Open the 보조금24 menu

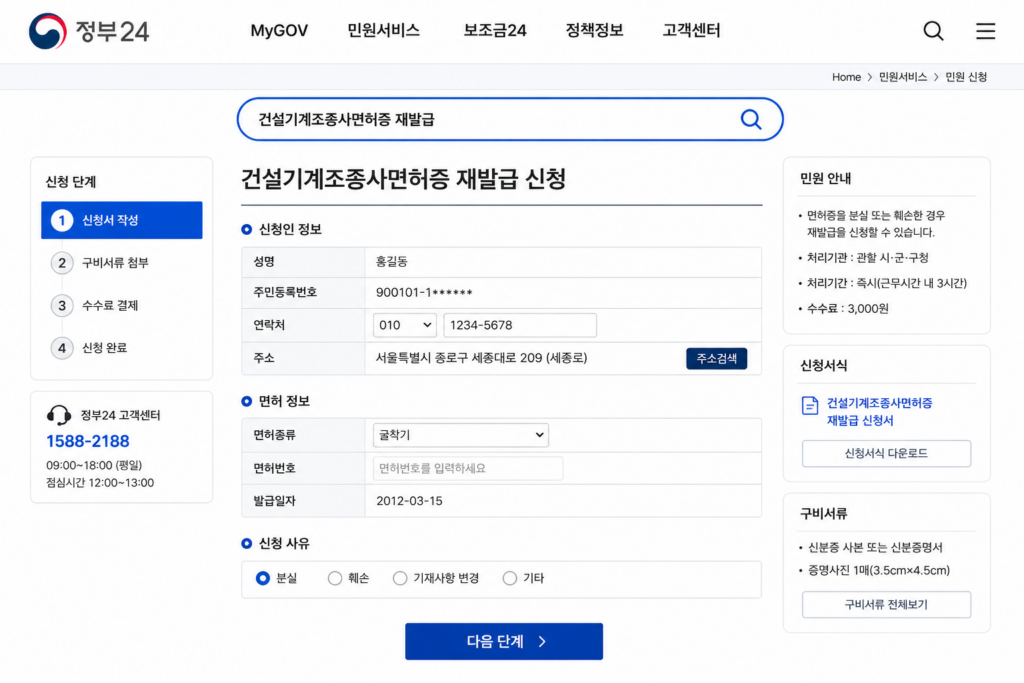click(494, 31)
